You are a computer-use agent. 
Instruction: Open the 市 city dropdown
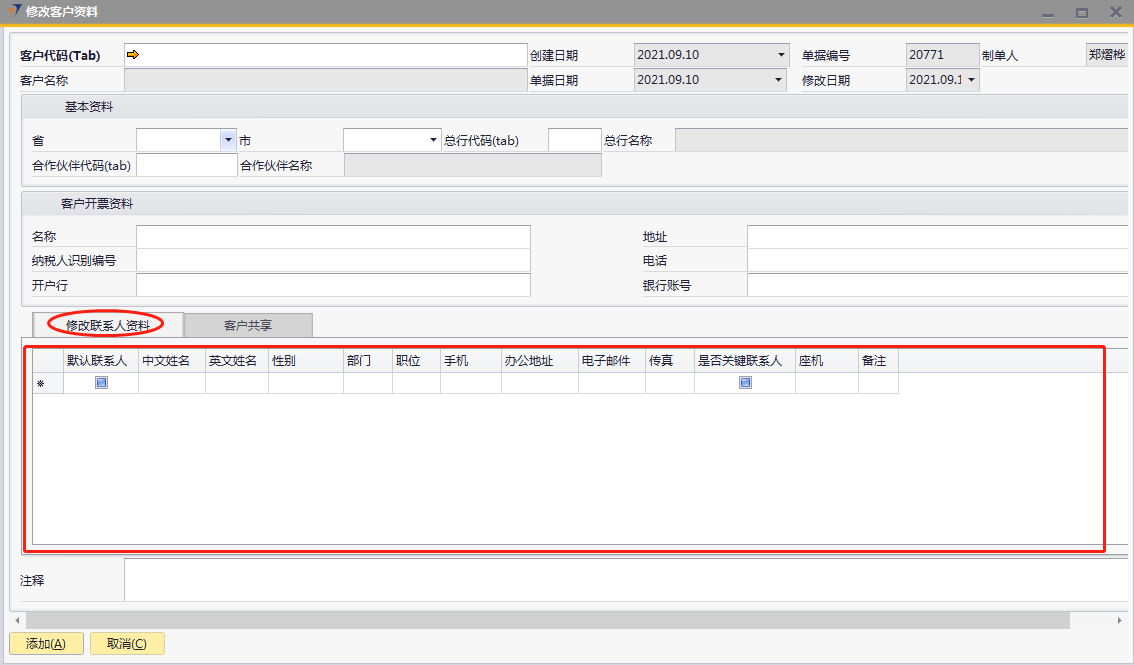pyautogui.click(x=433, y=140)
